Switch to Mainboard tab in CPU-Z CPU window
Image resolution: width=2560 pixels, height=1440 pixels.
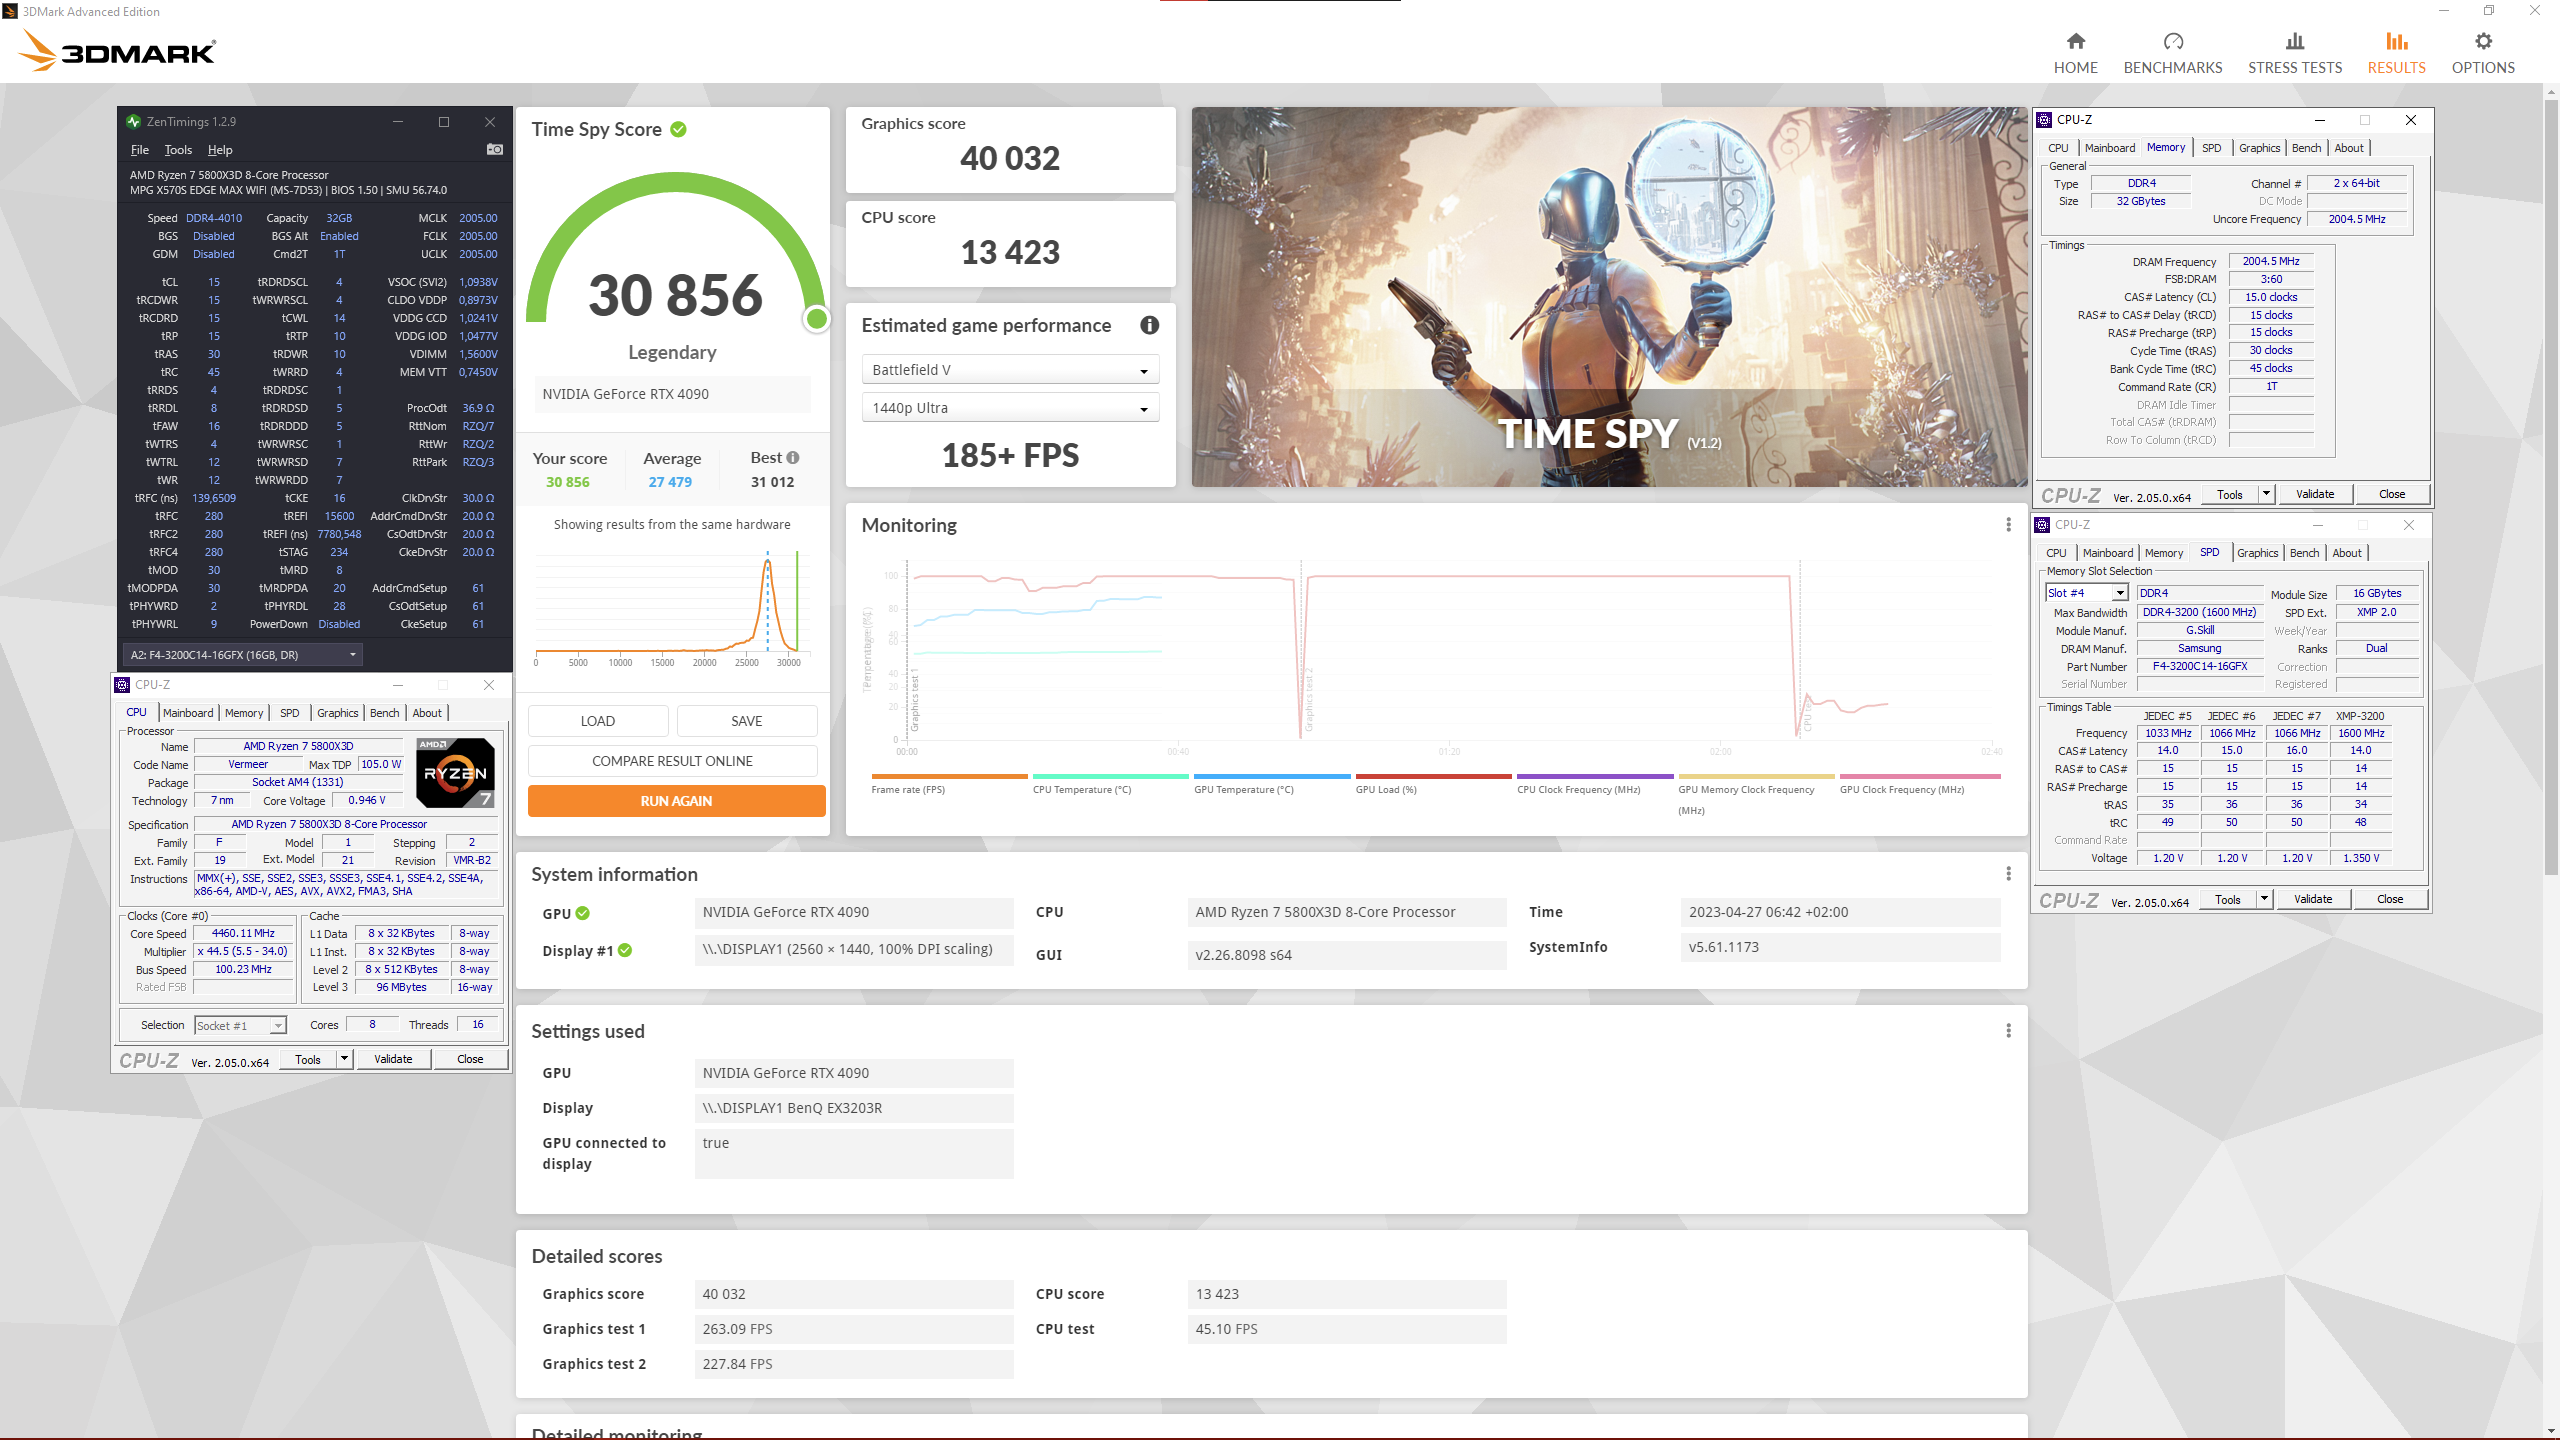188,713
